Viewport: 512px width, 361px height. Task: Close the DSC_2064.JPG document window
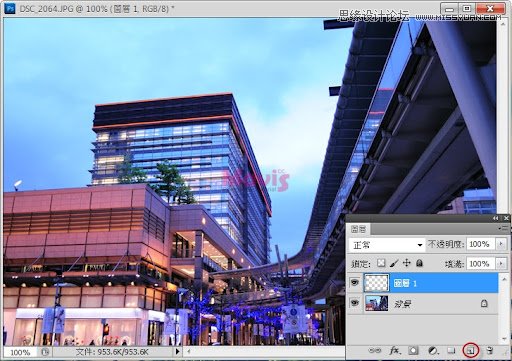tap(490, 8)
